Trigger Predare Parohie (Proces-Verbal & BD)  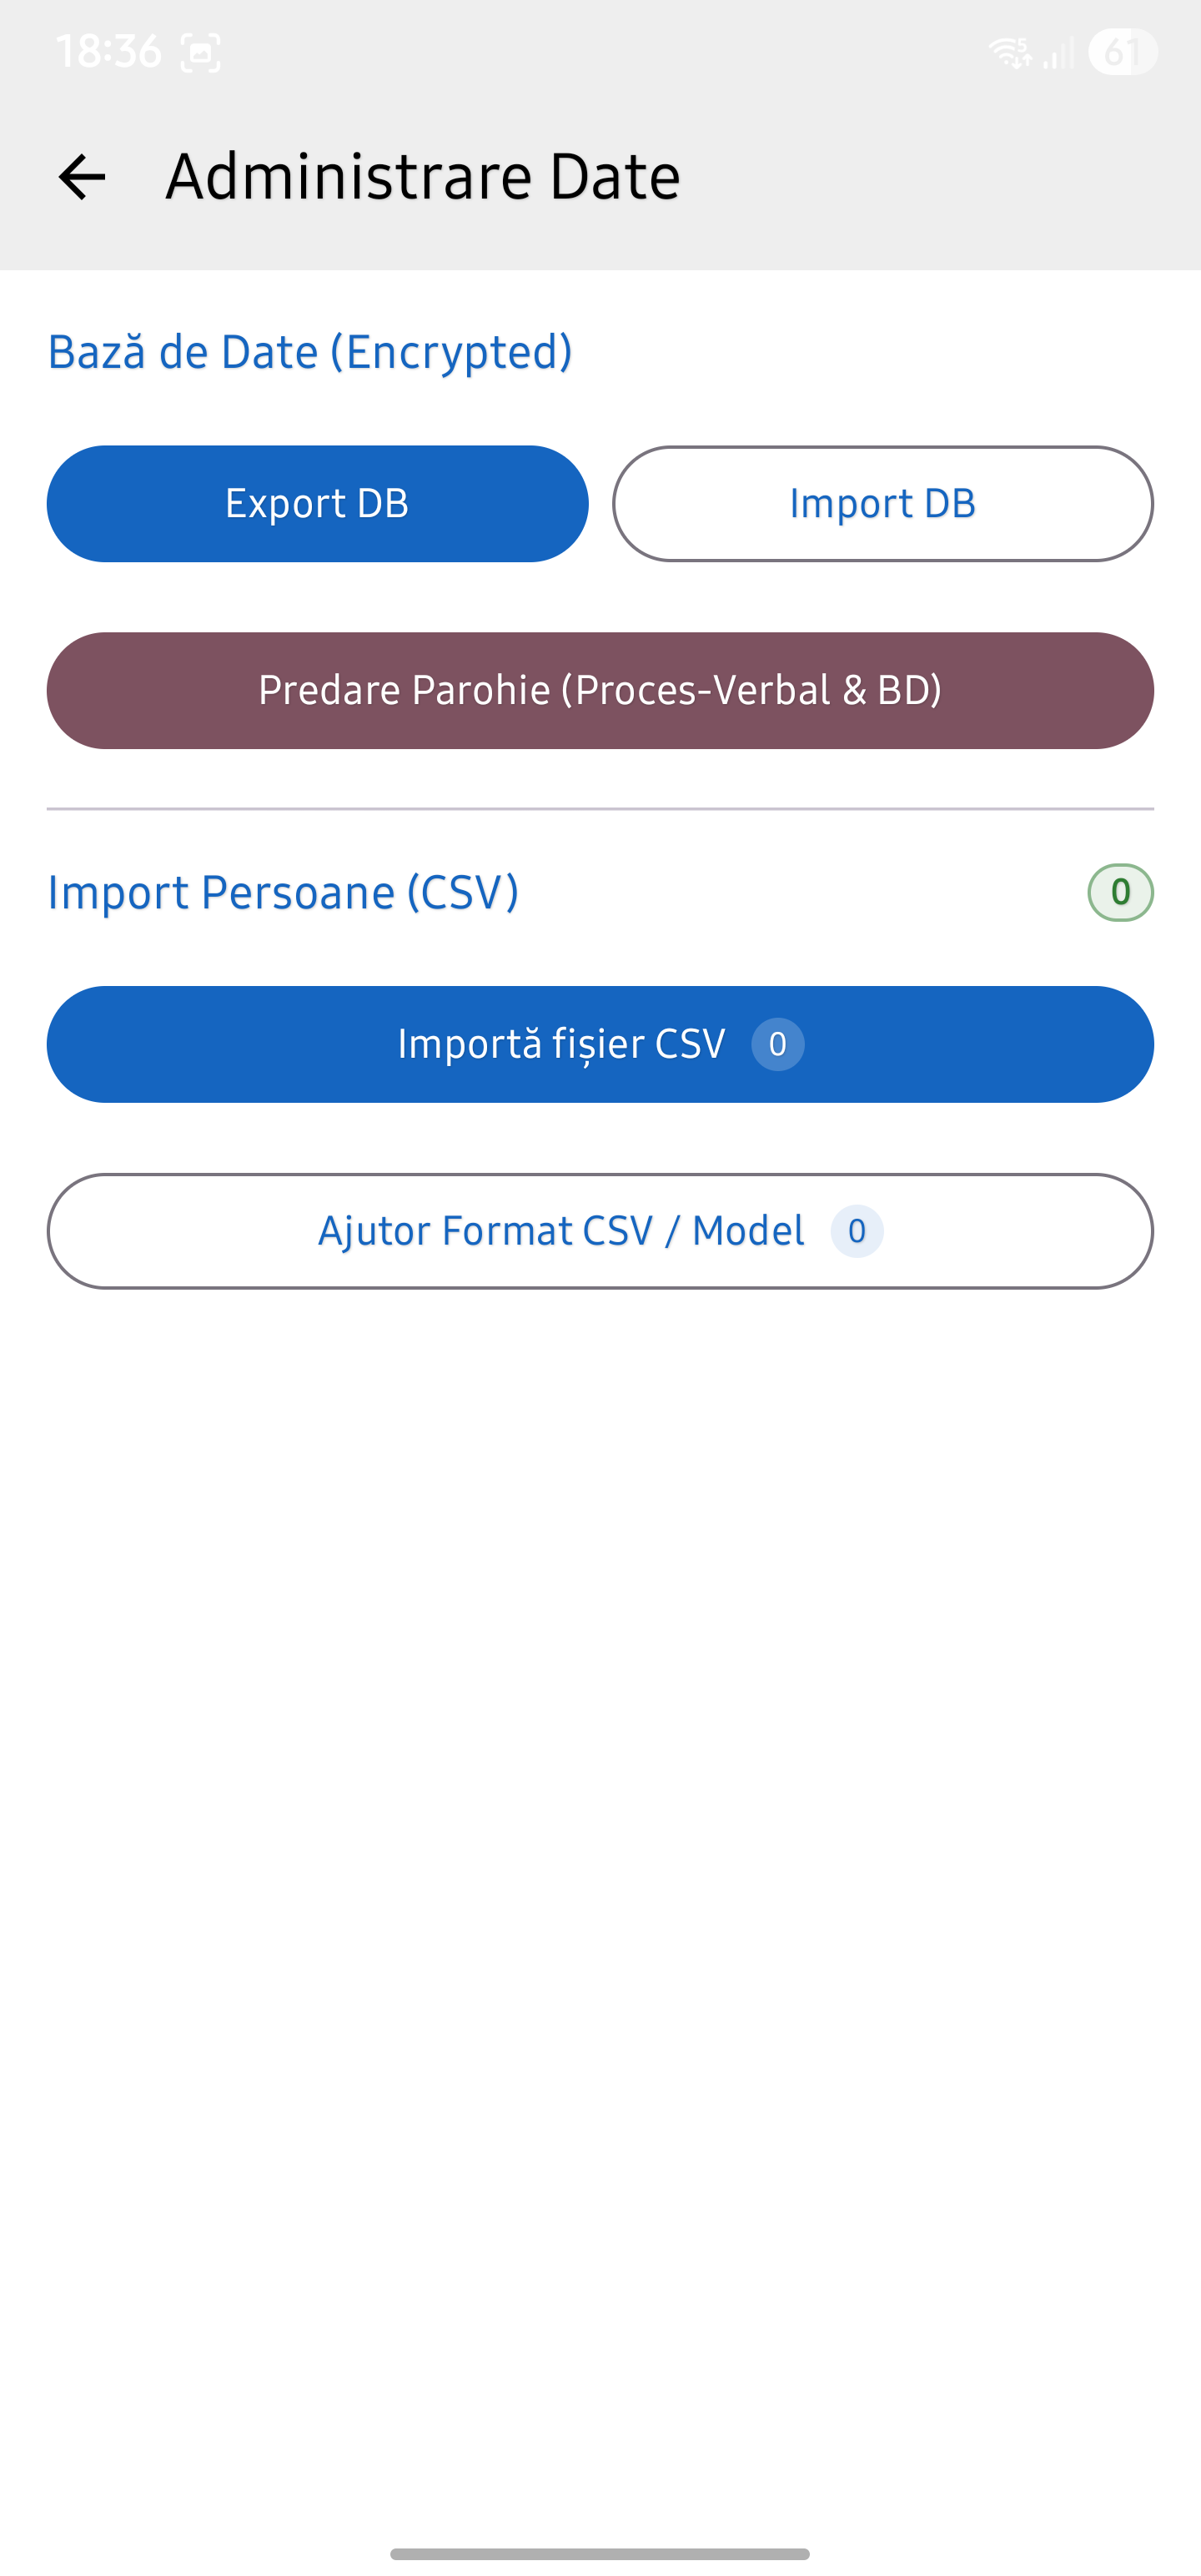coord(600,691)
